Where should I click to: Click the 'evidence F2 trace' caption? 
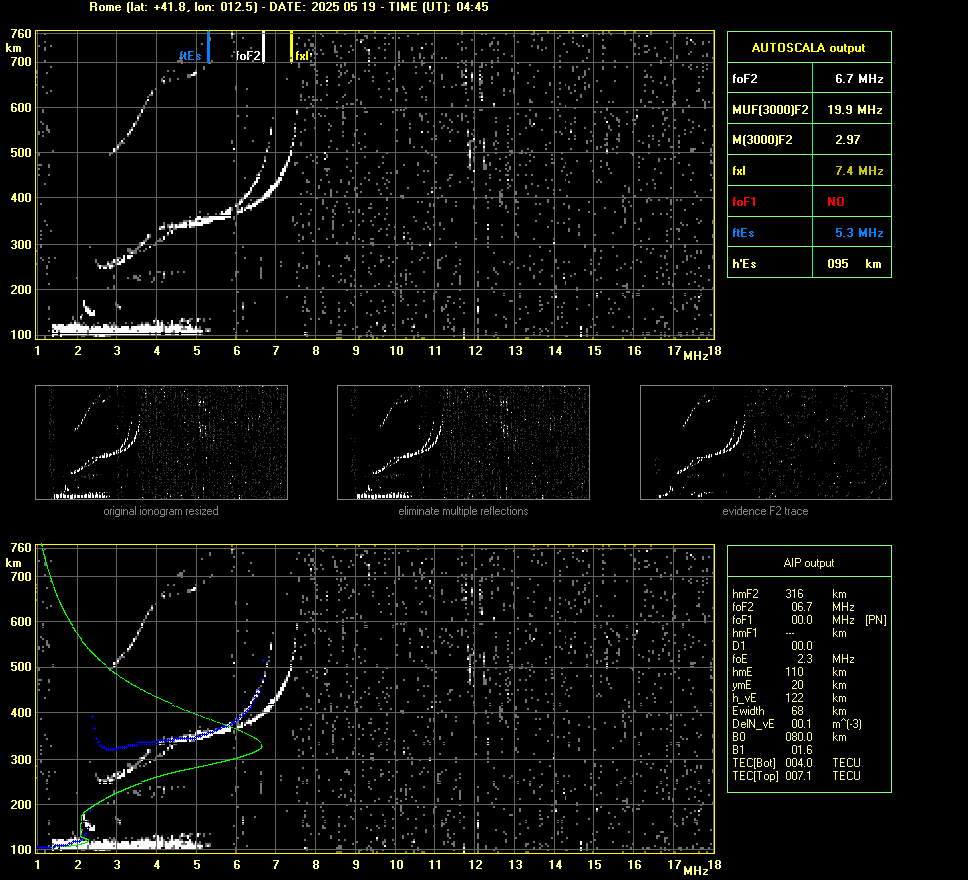pos(766,511)
